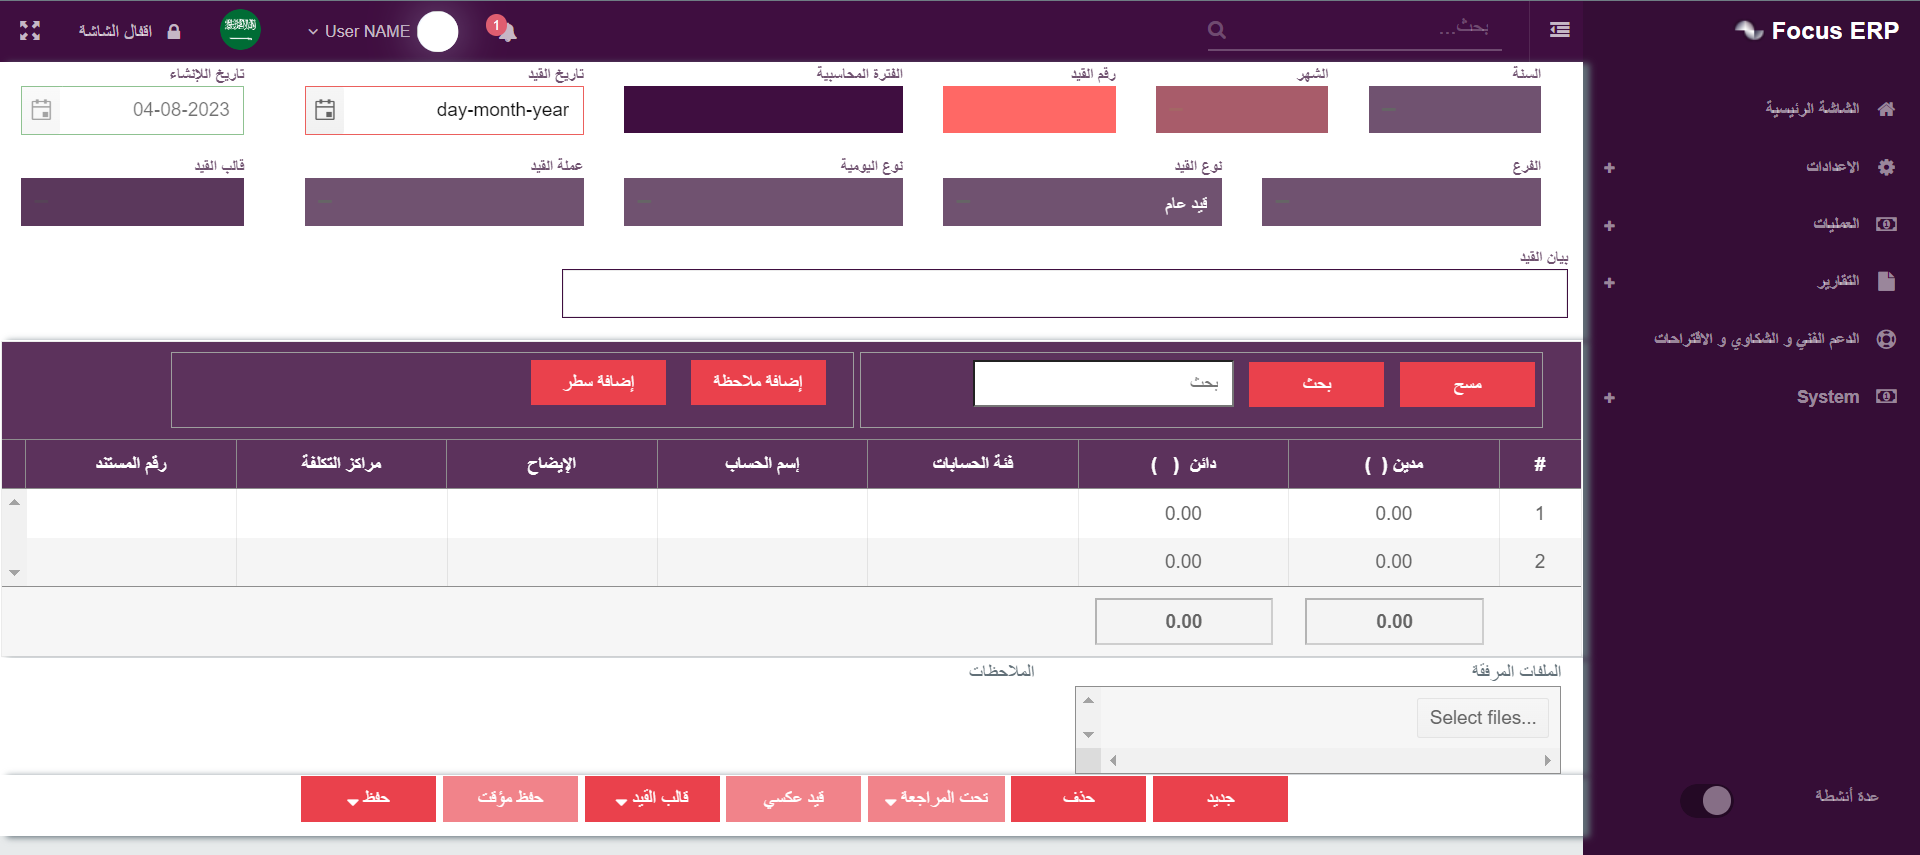
Task: Click the lock screen padlock icon
Action: [x=174, y=32]
